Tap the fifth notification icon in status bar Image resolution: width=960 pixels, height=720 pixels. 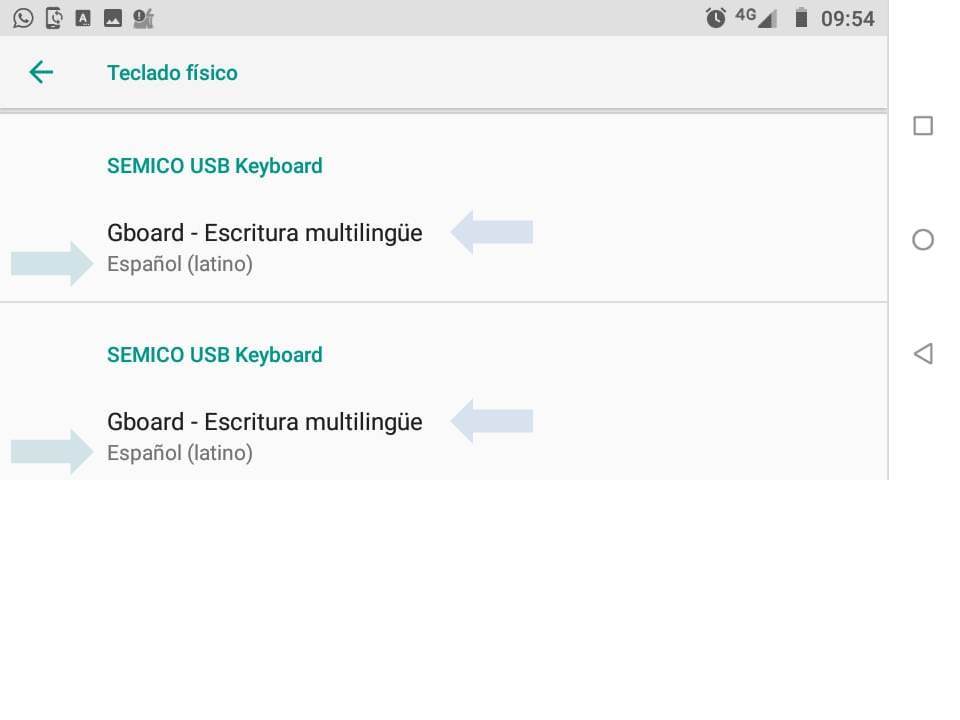[143, 18]
